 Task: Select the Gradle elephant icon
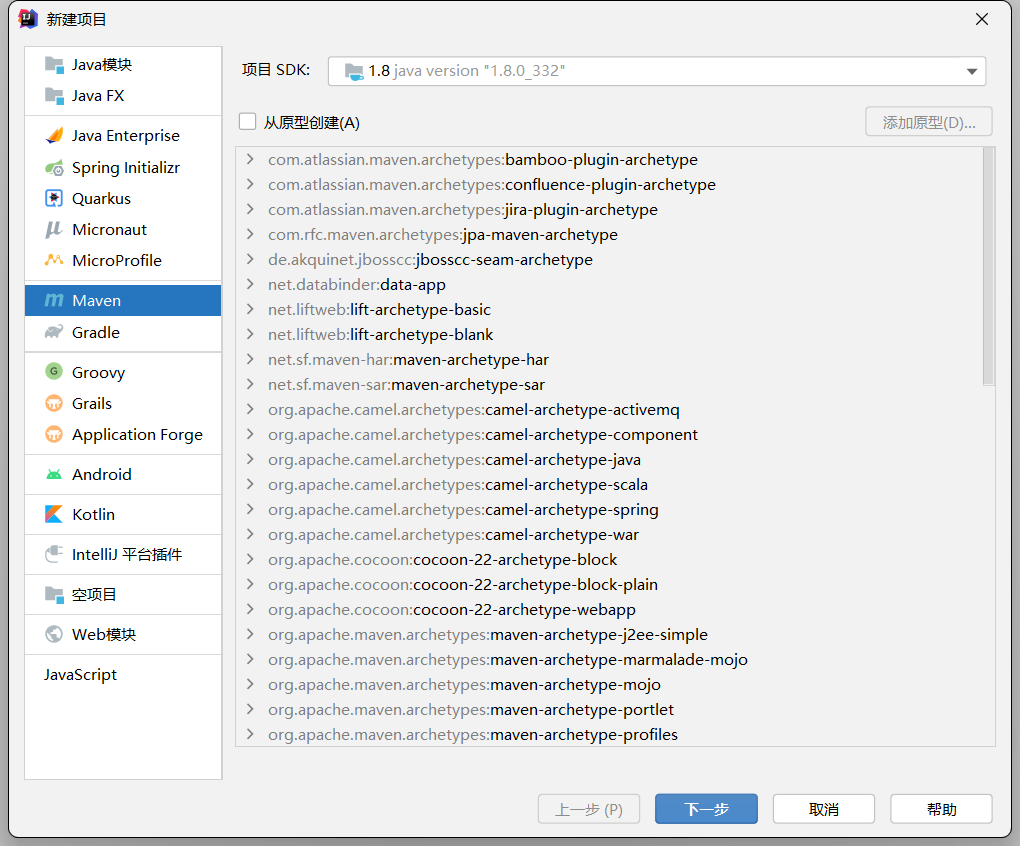pyautogui.click(x=54, y=332)
